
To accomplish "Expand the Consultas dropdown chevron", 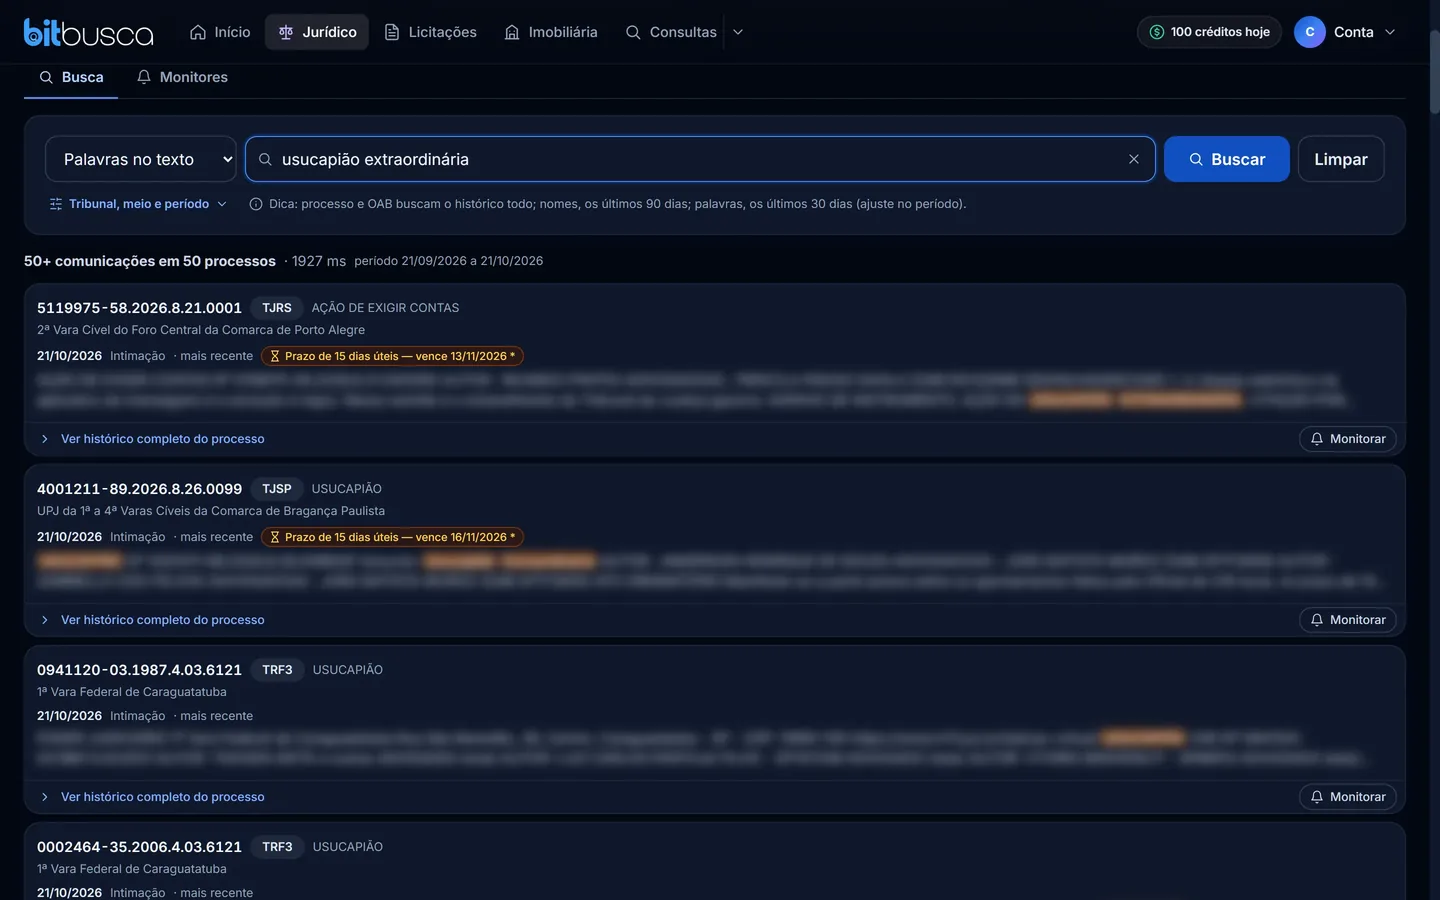I will point(738,32).
